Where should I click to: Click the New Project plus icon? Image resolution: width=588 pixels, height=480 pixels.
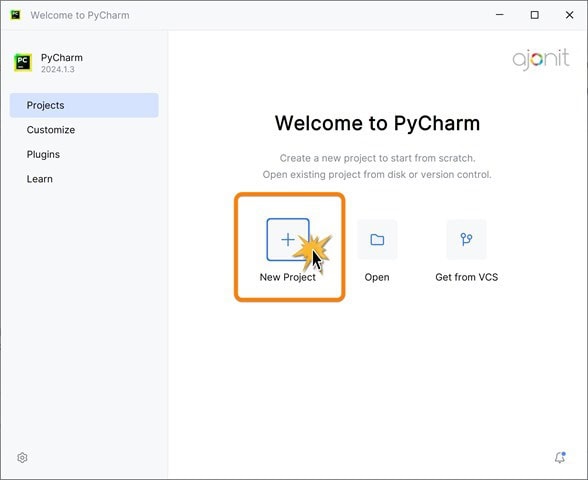[x=288, y=239]
